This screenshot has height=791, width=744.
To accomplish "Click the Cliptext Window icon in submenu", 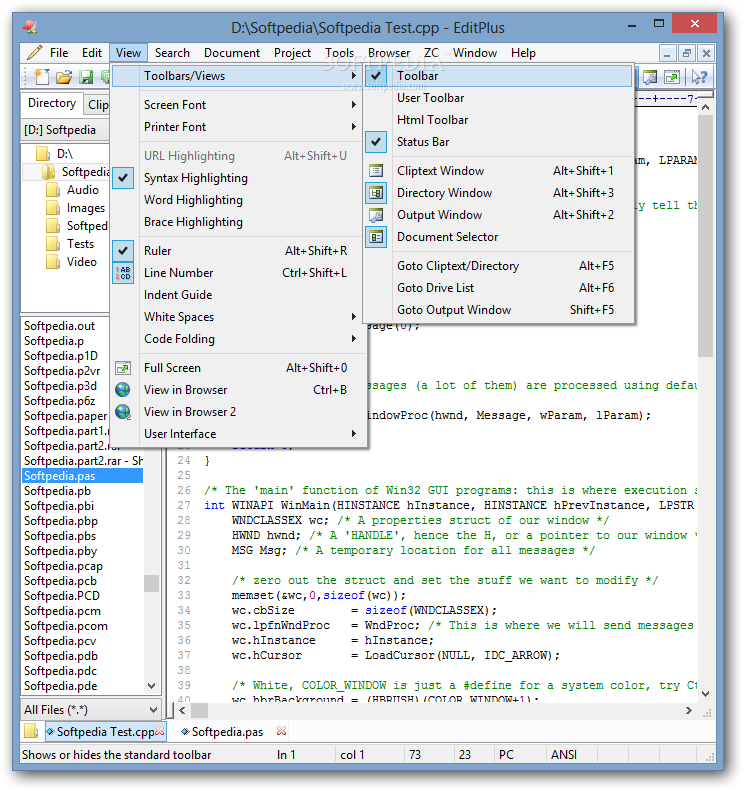I will coord(376,171).
